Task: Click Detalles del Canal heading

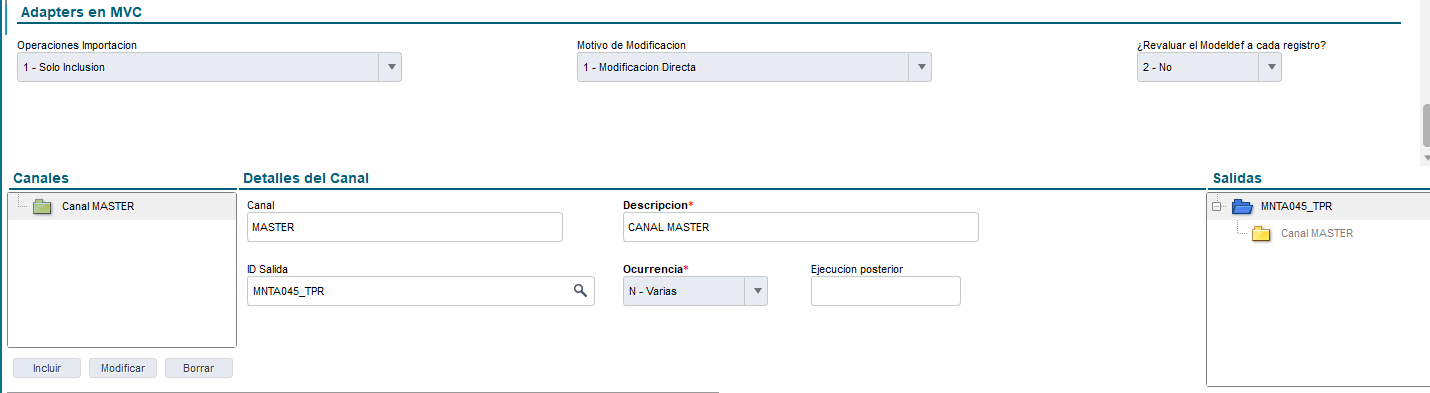Action: click(x=306, y=178)
